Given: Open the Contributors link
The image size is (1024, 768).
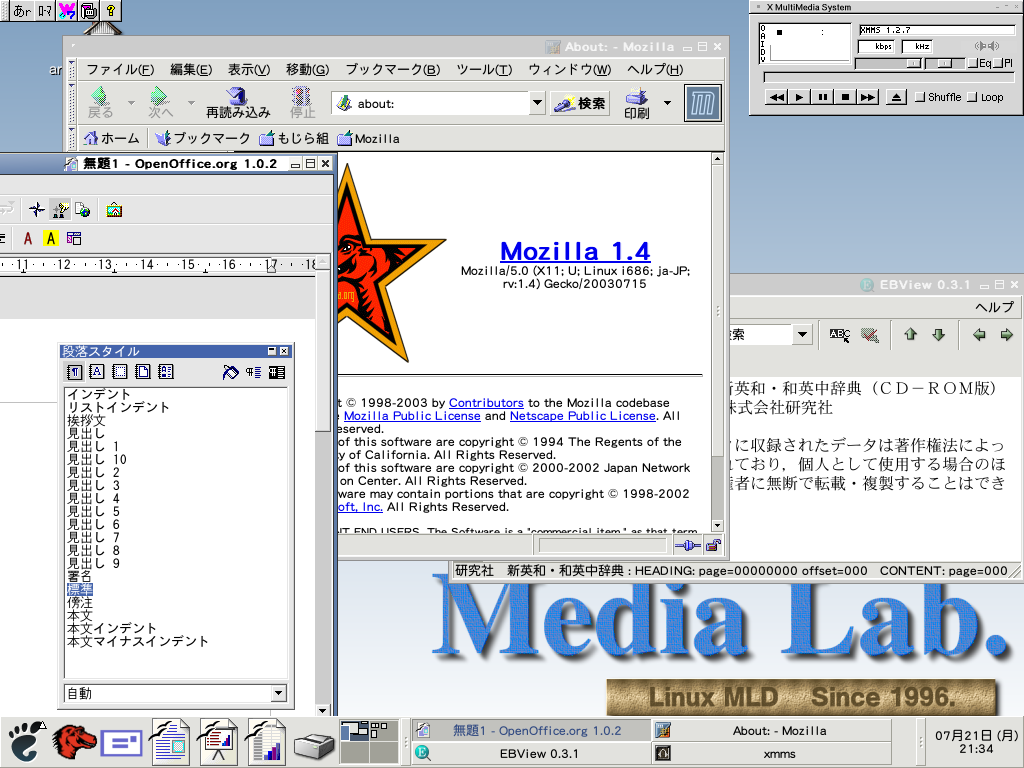Looking at the screenshot, I should tap(486, 403).
